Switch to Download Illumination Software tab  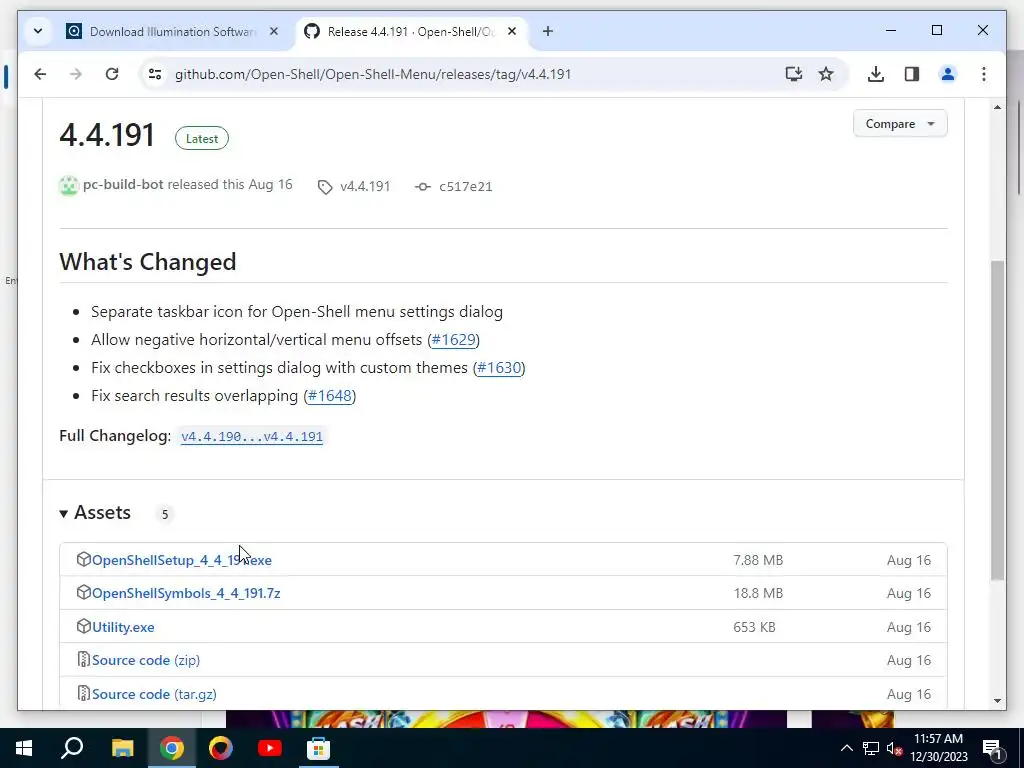[x=172, y=31]
